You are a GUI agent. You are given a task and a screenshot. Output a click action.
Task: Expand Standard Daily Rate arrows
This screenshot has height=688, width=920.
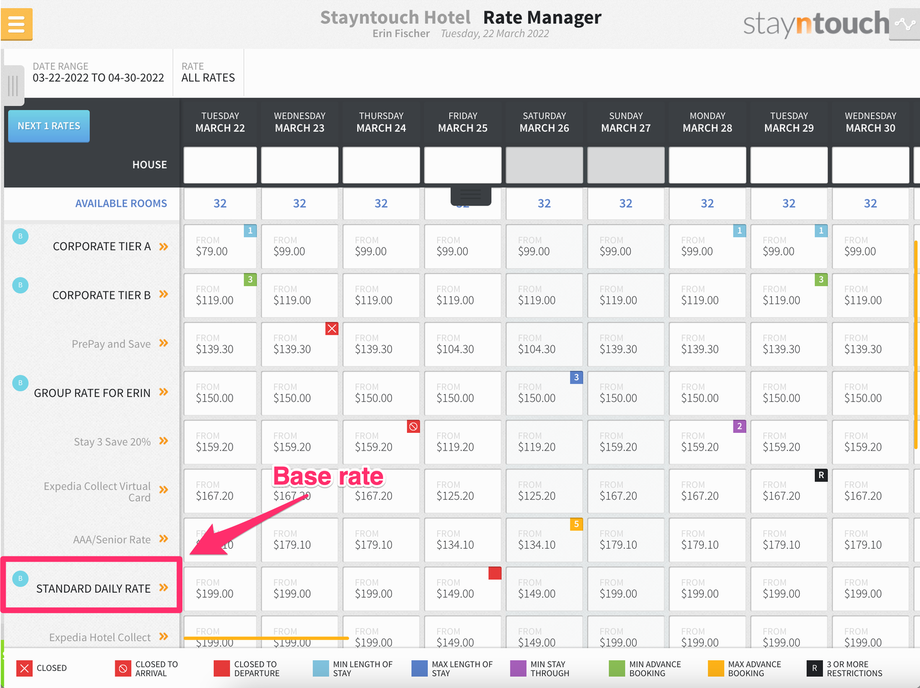(x=164, y=588)
